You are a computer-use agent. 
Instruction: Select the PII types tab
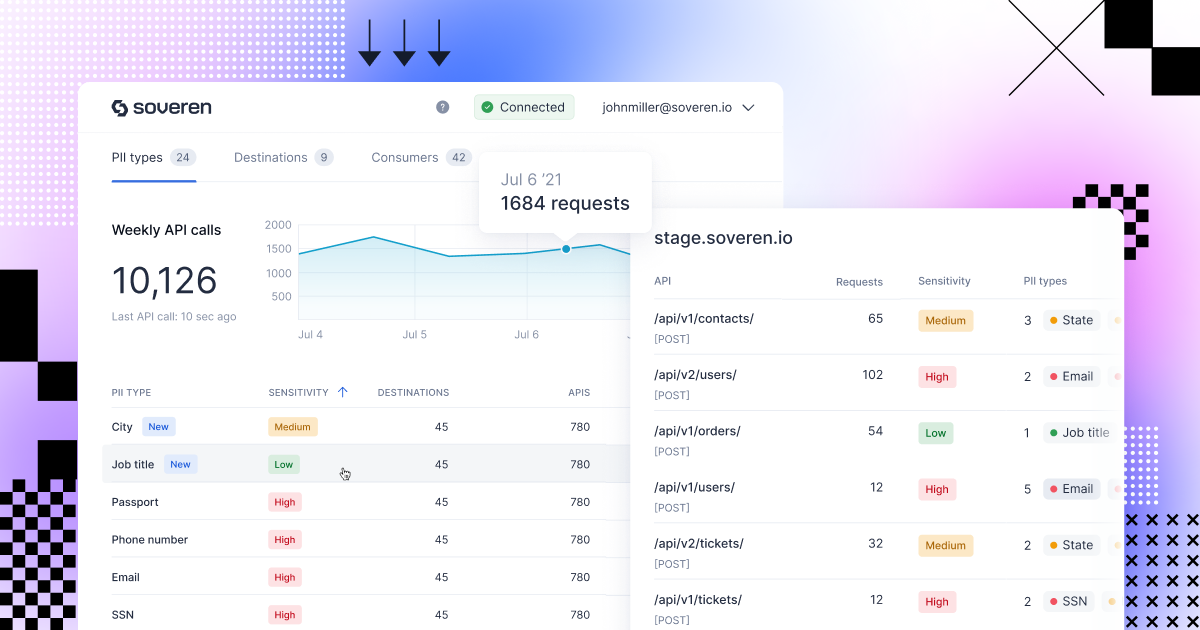[138, 157]
